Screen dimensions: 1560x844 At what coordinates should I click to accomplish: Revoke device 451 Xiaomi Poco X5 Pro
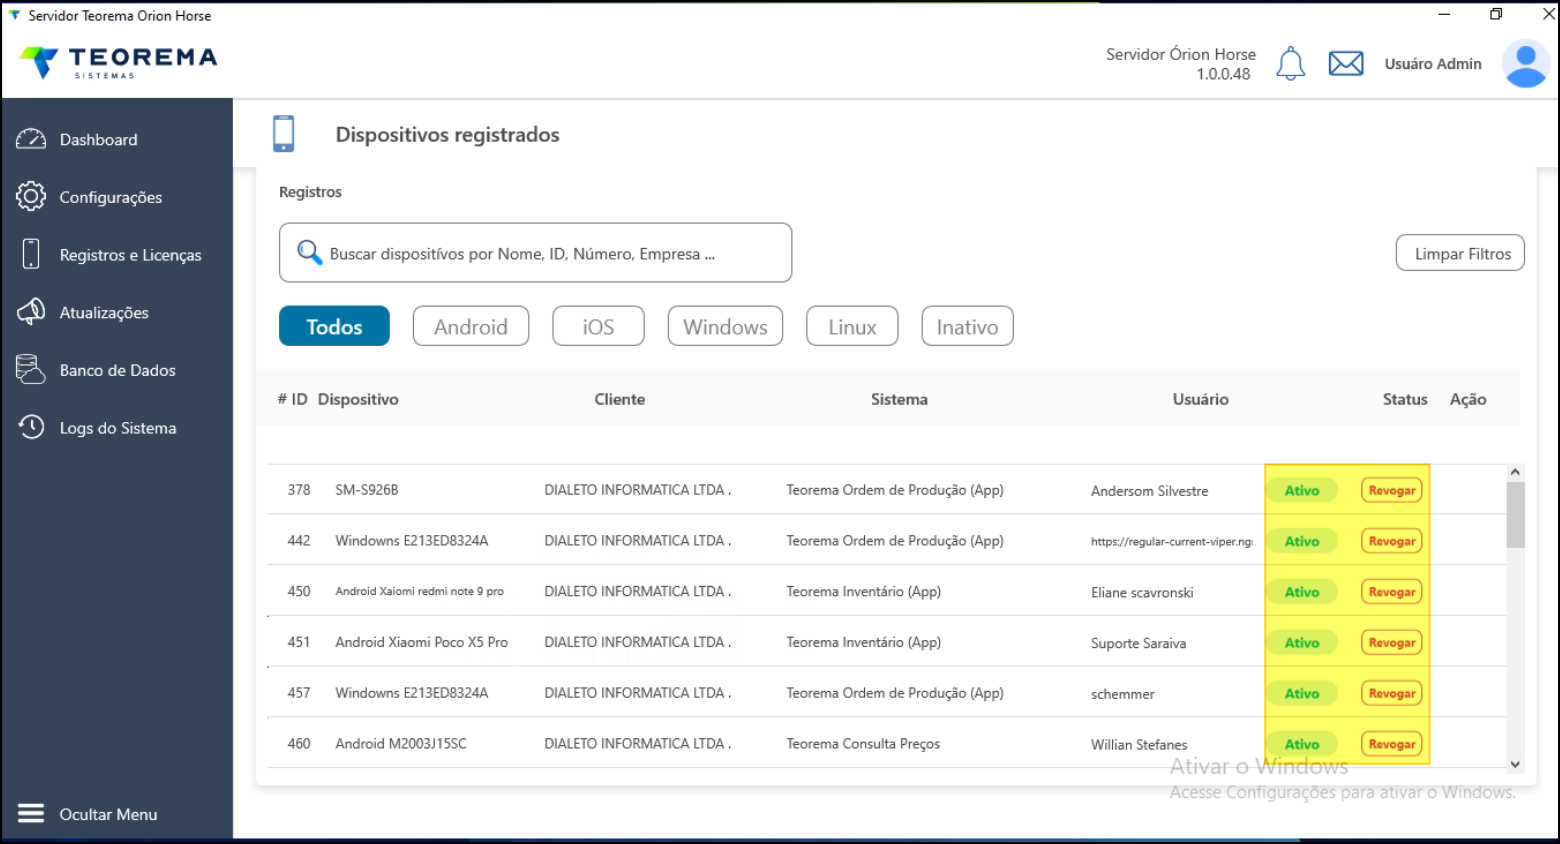click(1392, 642)
